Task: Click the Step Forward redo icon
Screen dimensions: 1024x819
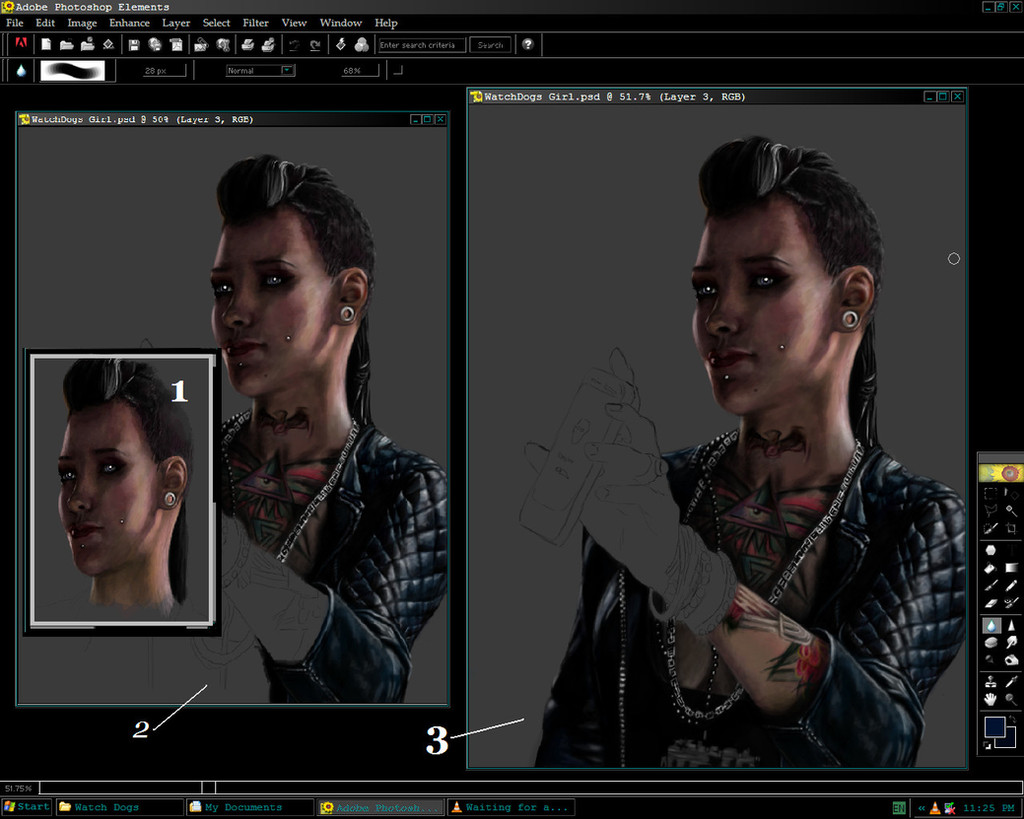Action: pyautogui.click(x=315, y=44)
